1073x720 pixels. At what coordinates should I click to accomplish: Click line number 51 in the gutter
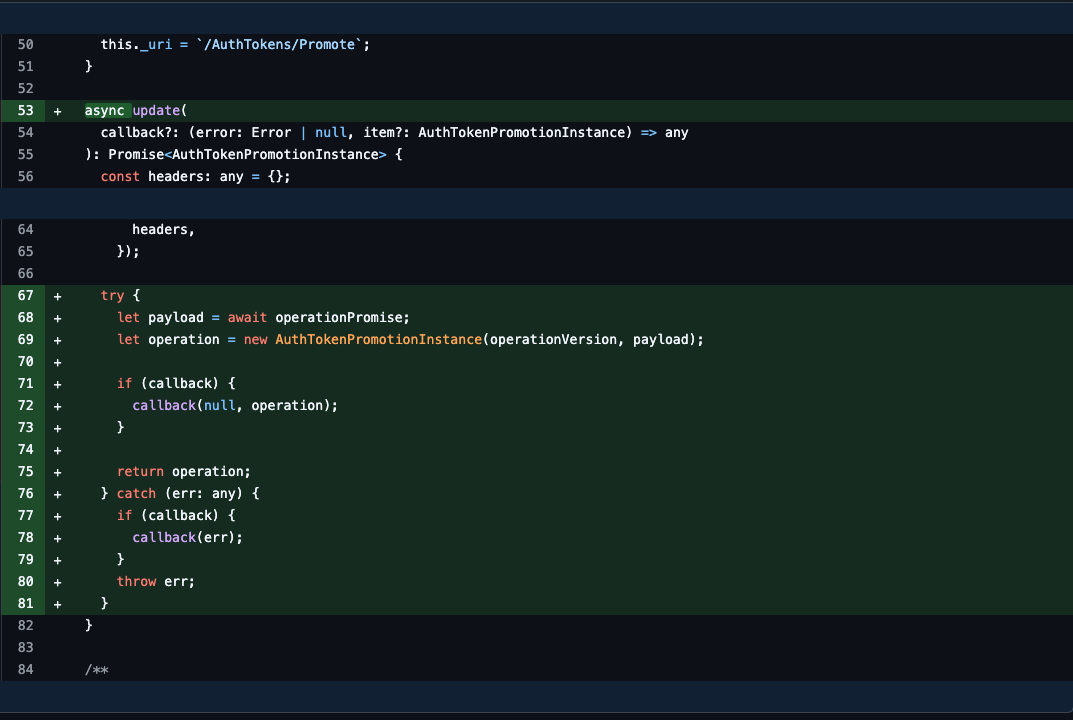click(x=25, y=66)
